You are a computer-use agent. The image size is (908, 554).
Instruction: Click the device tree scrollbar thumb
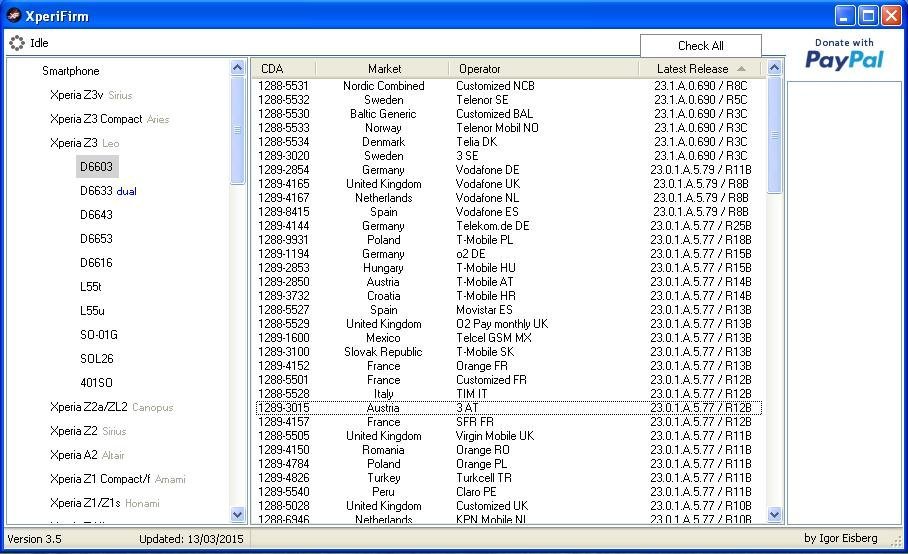(237, 130)
